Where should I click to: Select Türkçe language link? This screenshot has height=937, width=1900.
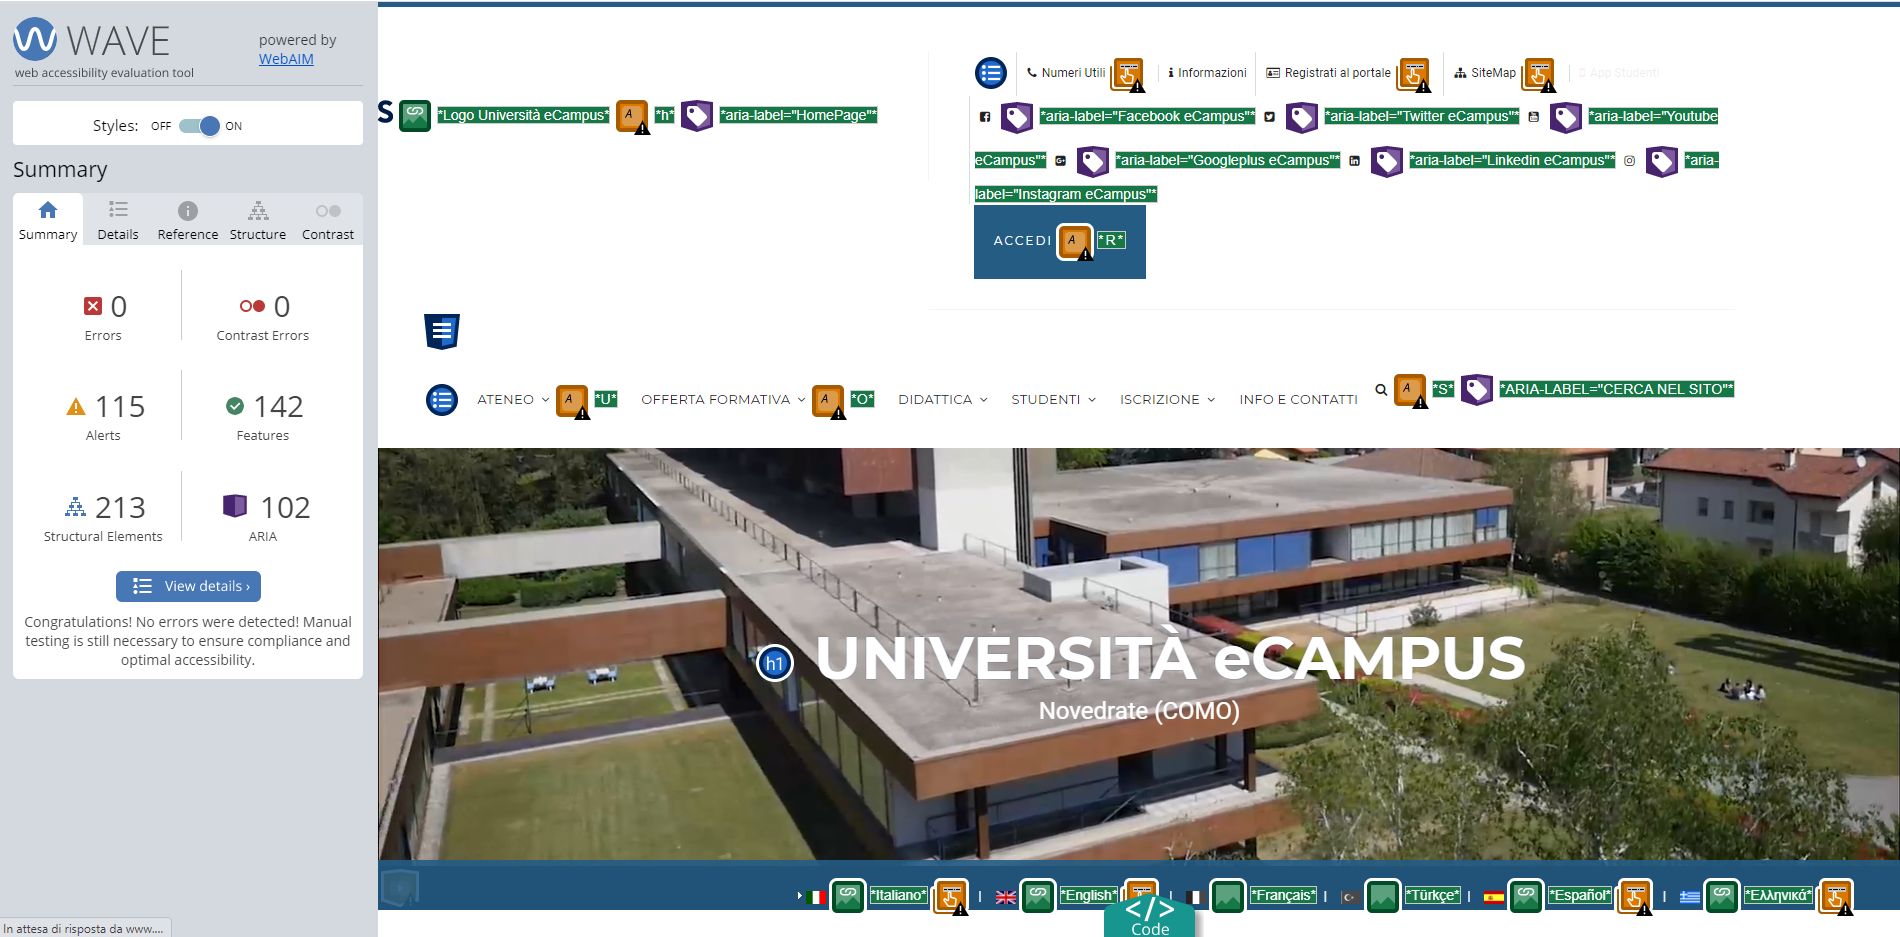click(1432, 895)
